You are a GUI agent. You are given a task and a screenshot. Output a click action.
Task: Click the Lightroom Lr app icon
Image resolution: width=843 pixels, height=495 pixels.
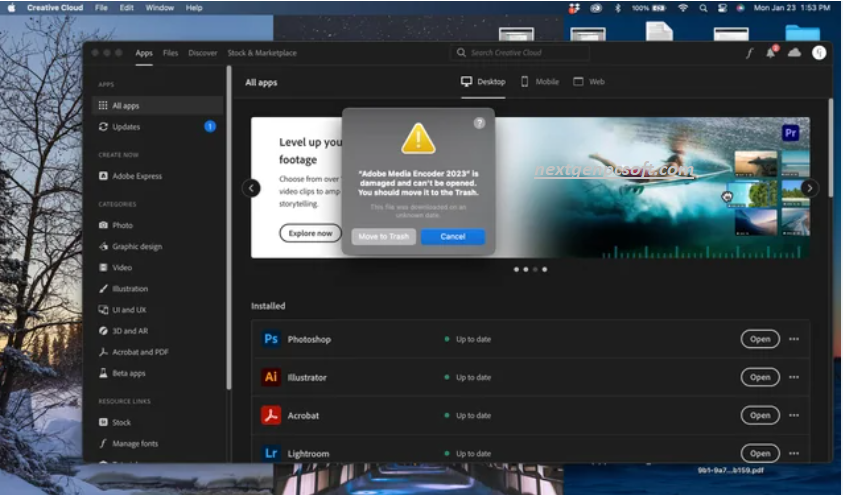point(271,454)
